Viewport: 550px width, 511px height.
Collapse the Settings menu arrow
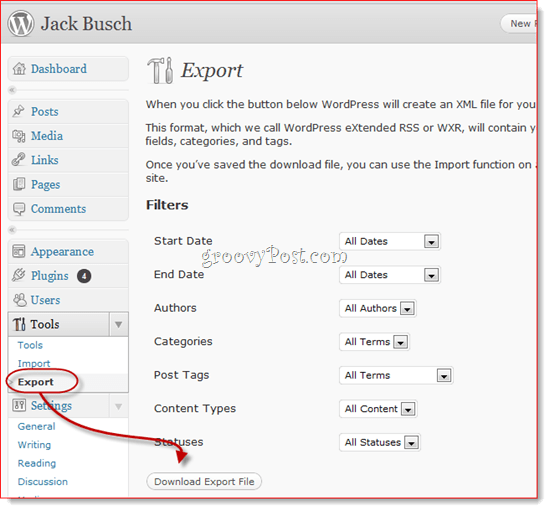119,406
